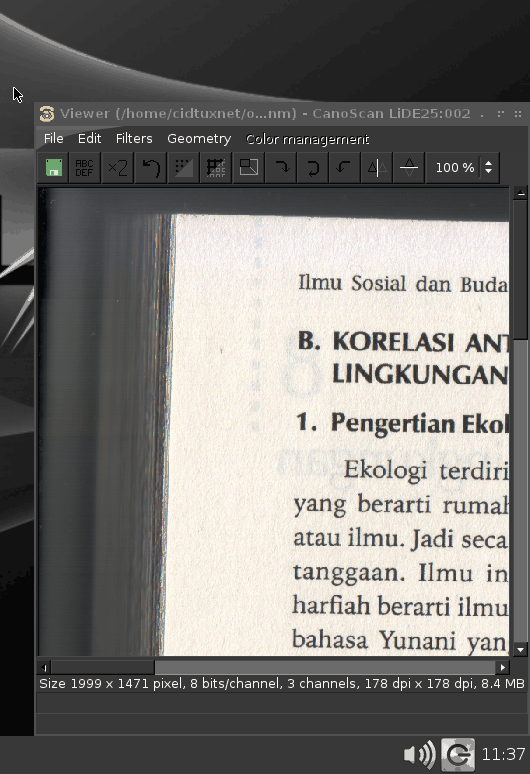Open the Edit menu
Image resolution: width=530 pixels, height=774 pixels.
pos(89,139)
